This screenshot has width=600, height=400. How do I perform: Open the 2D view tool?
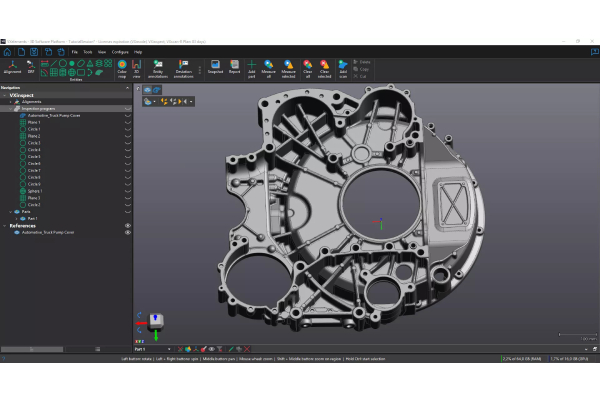136,69
